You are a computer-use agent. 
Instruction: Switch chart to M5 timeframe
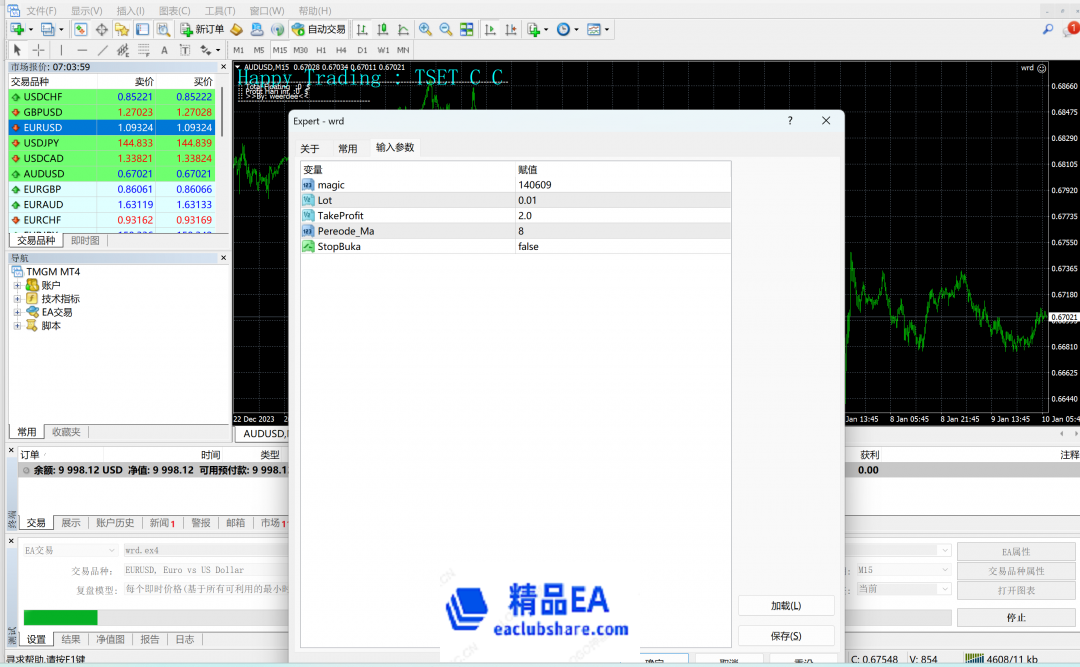[259, 49]
